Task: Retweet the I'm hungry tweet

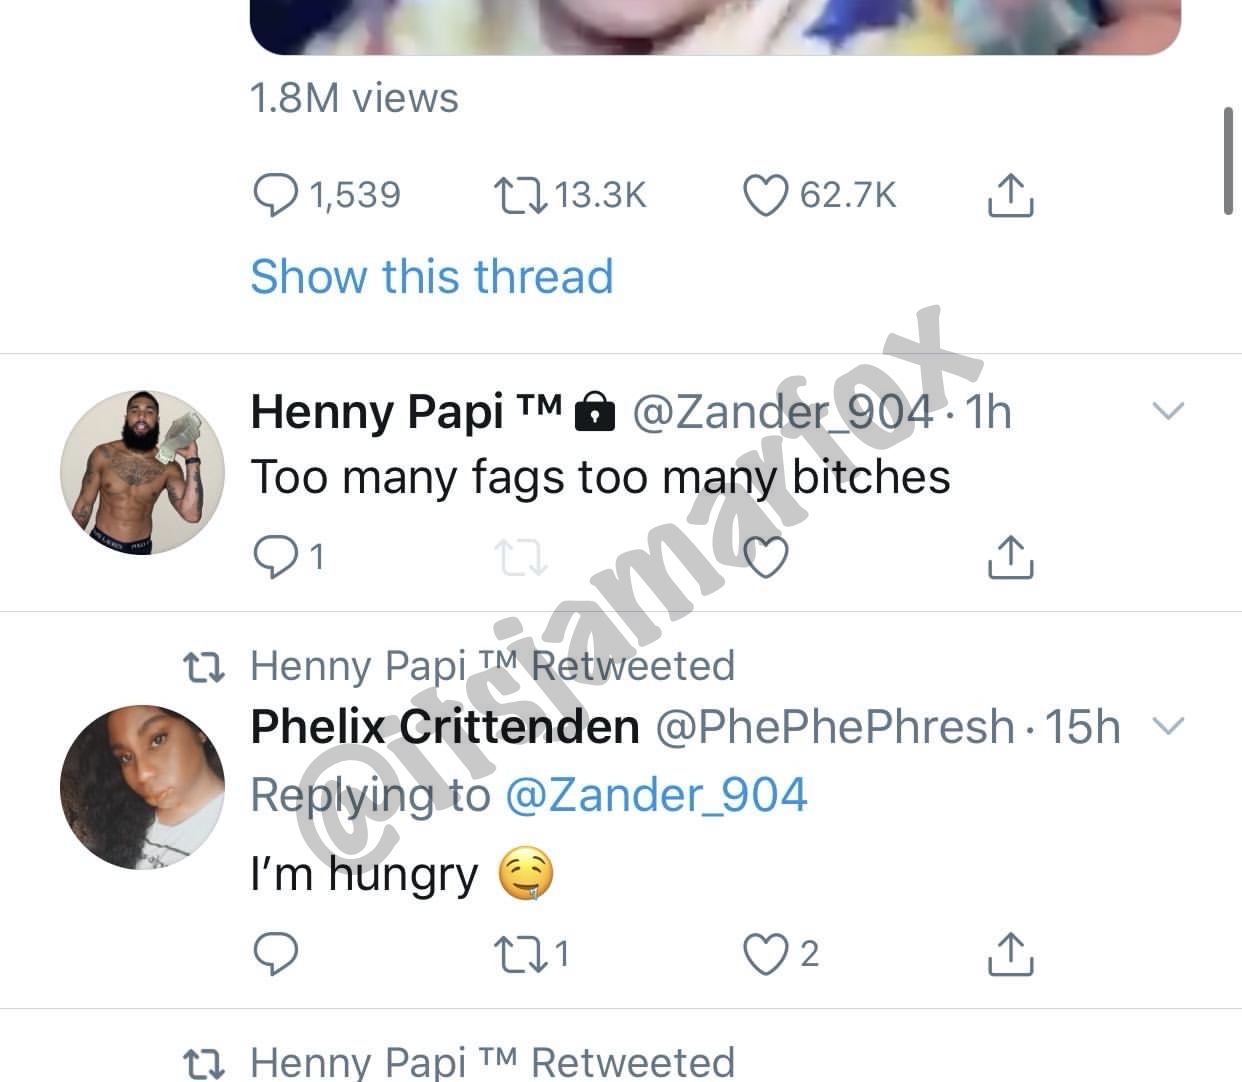Action: point(521,953)
